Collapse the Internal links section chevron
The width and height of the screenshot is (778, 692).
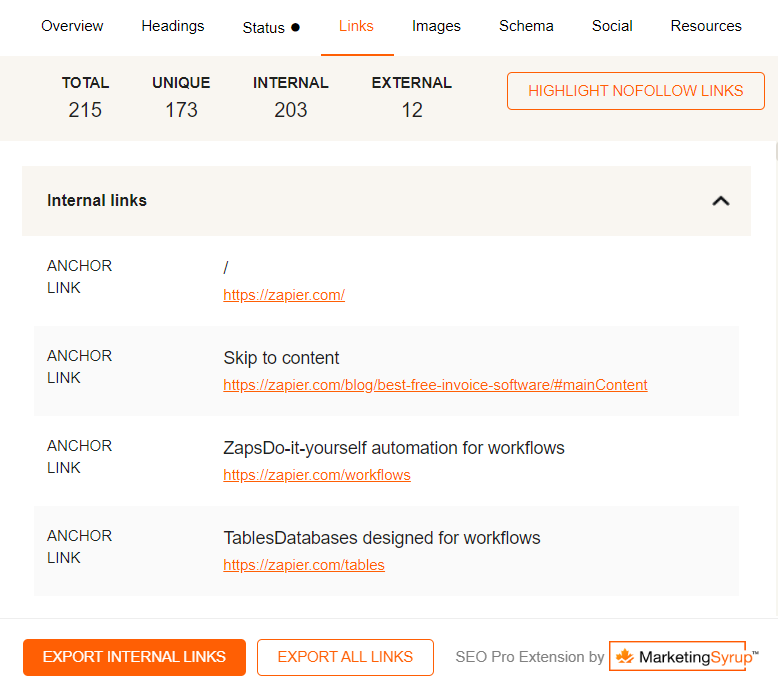click(720, 201)
